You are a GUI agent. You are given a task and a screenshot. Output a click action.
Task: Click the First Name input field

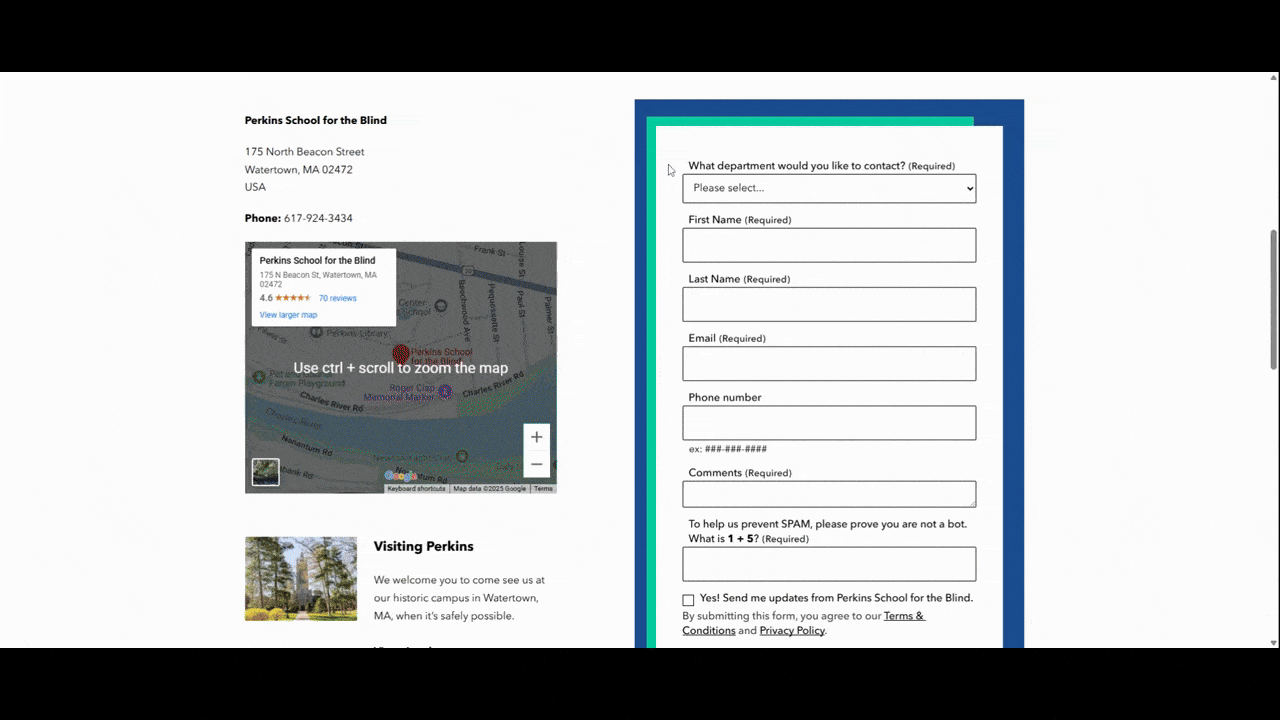pyautogui.click(x=829, y=245)
